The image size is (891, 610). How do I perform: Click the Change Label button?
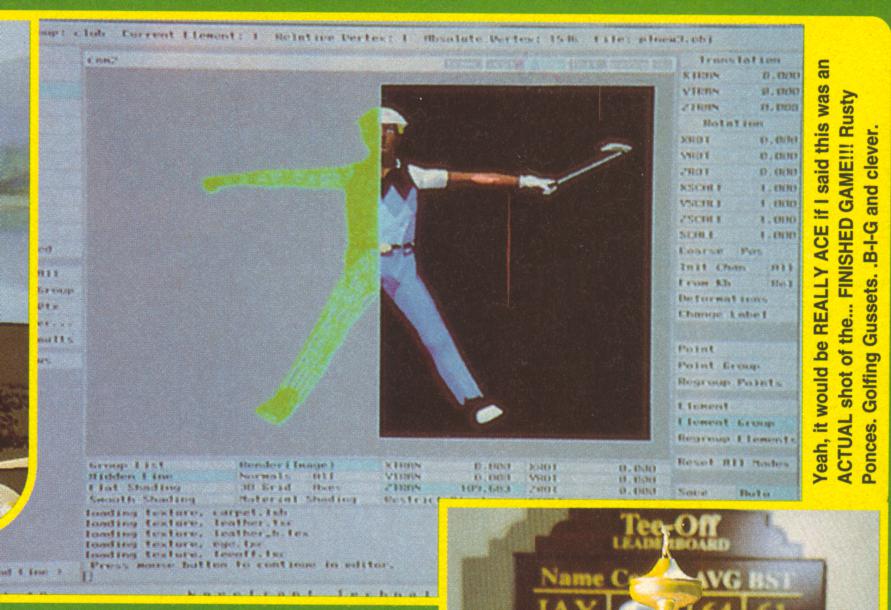coord(722,314)
